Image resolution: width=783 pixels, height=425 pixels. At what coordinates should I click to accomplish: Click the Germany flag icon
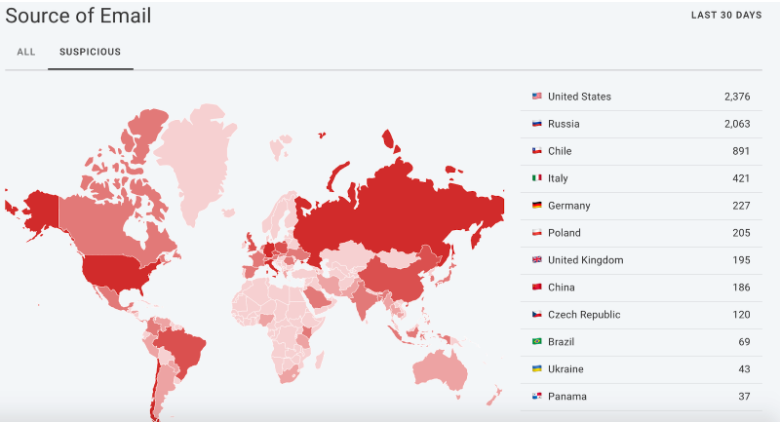(537, 205)
